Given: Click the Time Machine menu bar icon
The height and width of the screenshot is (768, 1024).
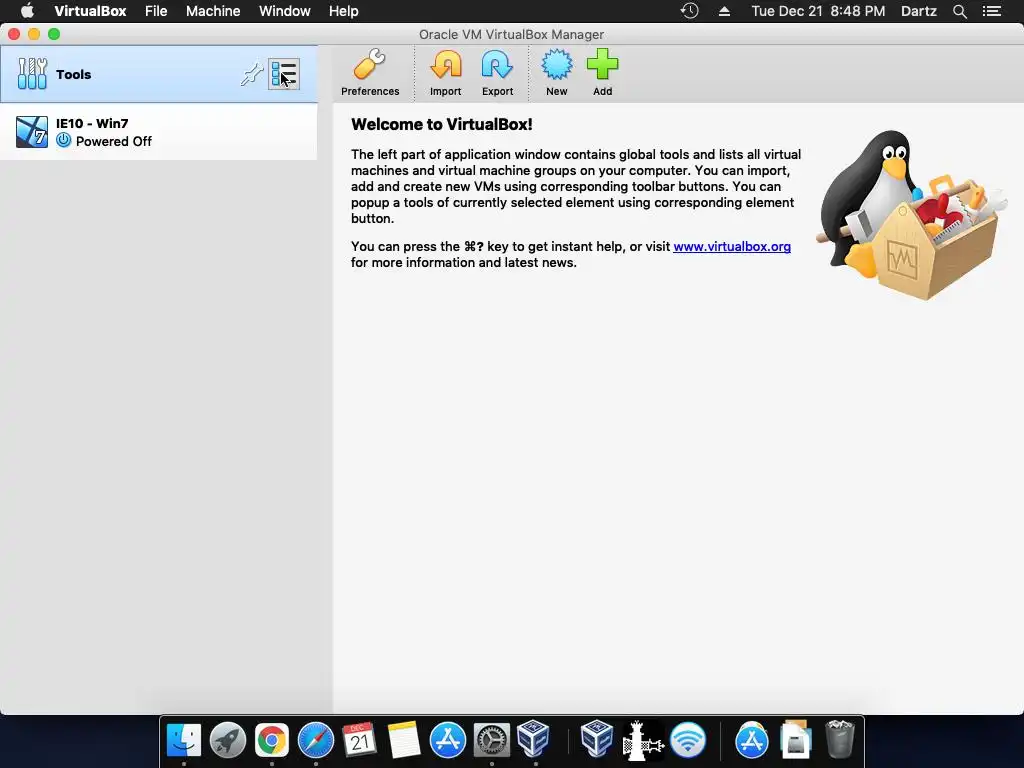Looking at the screenshot, I should pos(690,11).
